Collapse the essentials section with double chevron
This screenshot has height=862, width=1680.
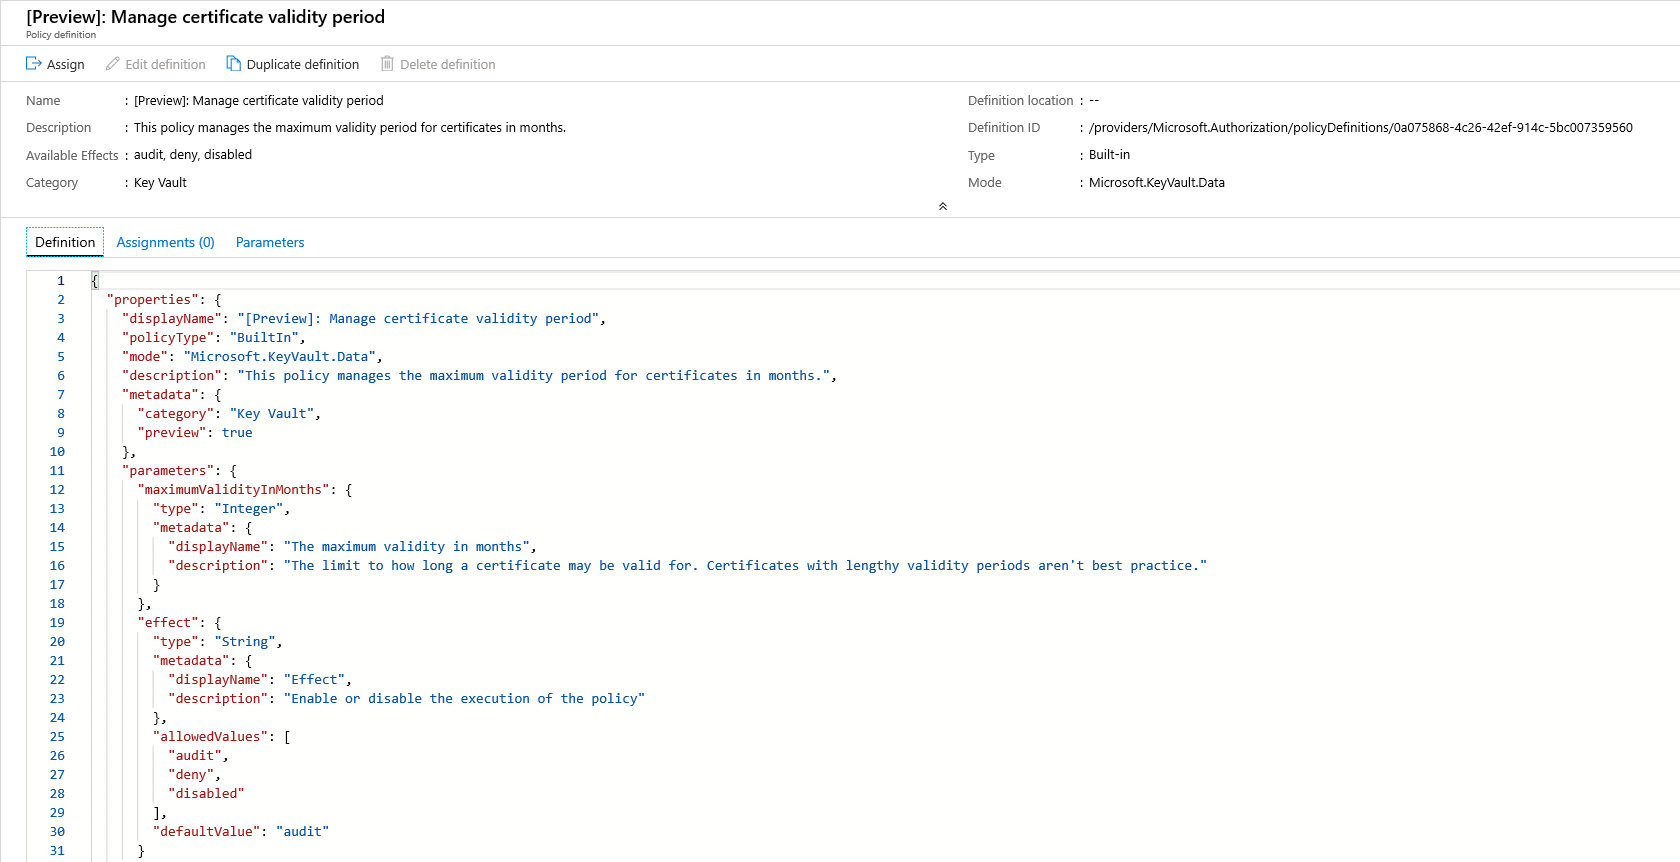click(x=943, y=206)
